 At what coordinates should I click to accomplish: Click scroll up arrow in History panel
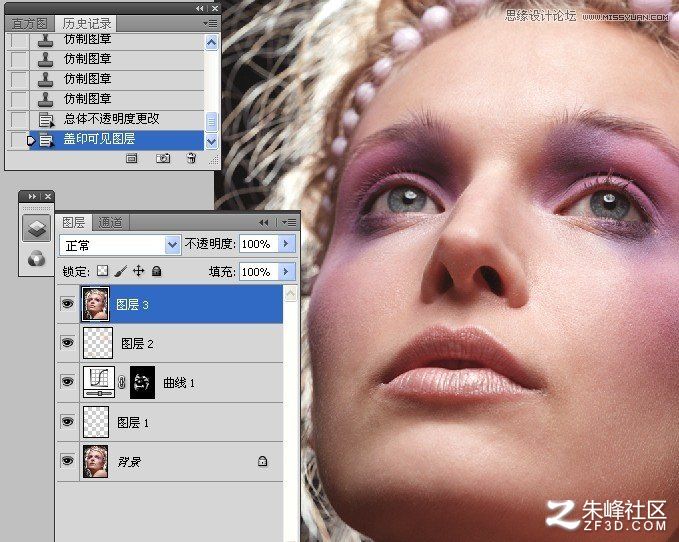(211, 42)
